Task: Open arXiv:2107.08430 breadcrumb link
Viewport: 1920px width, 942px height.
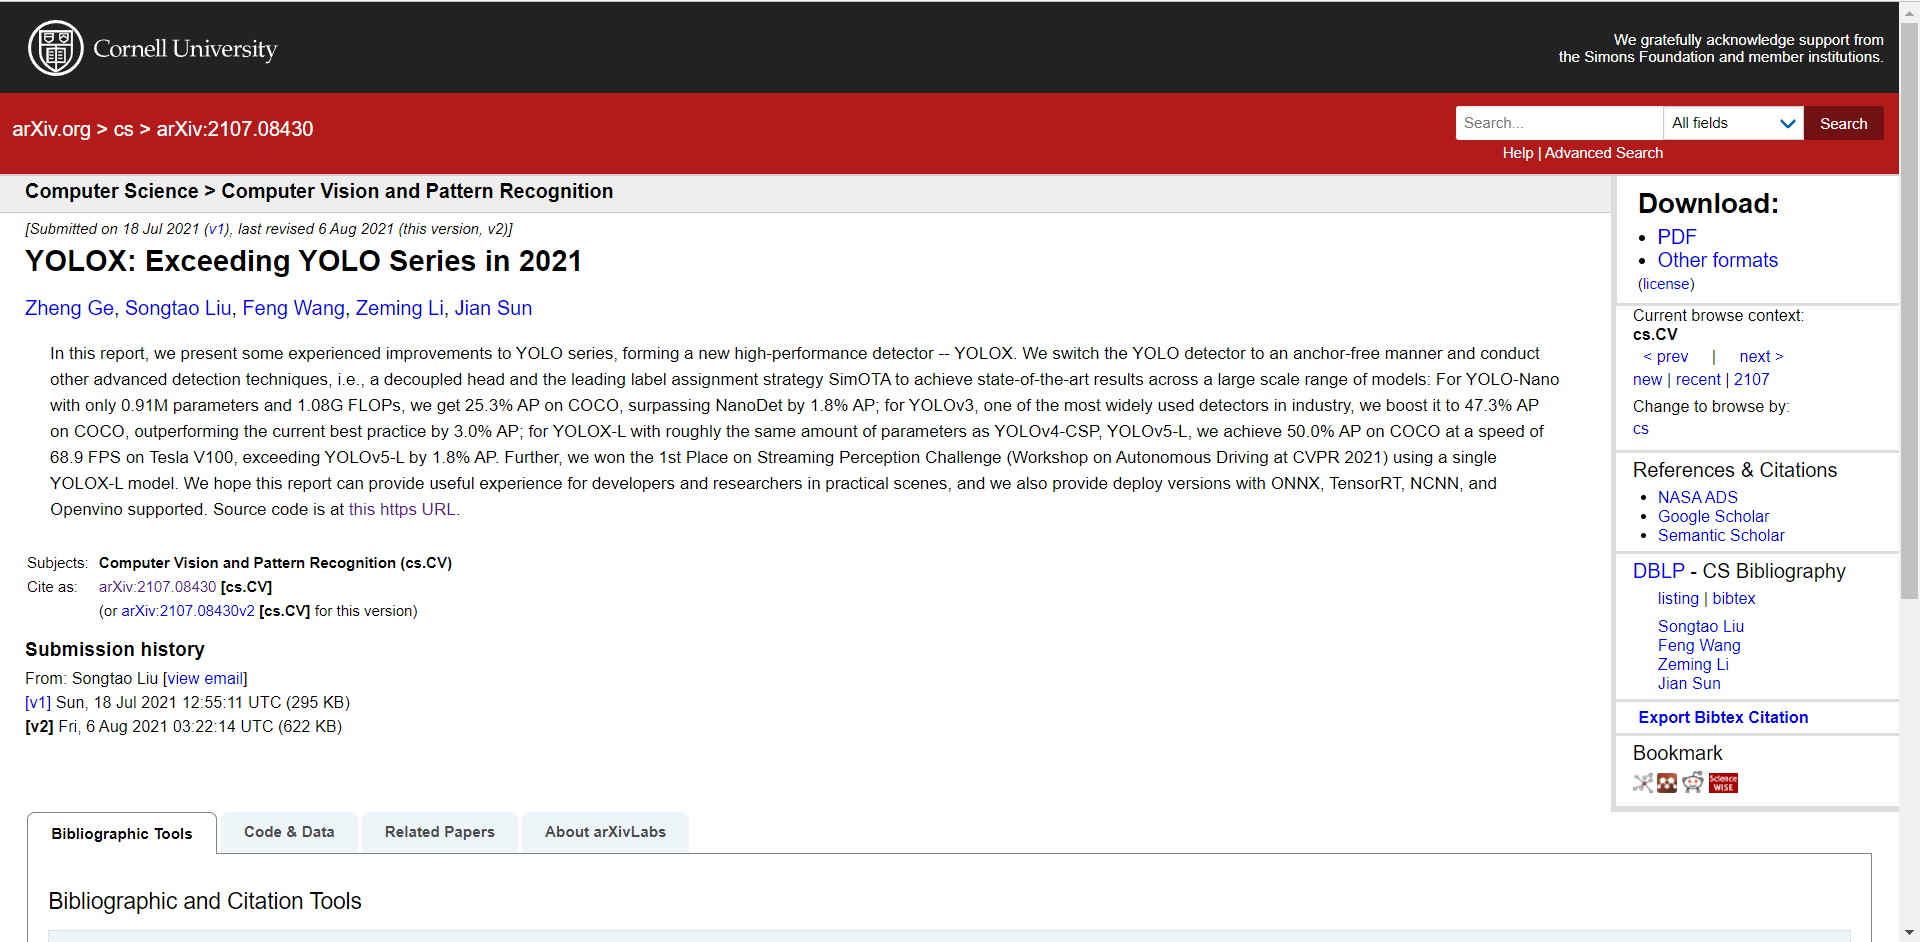Action: coord(235,129)
